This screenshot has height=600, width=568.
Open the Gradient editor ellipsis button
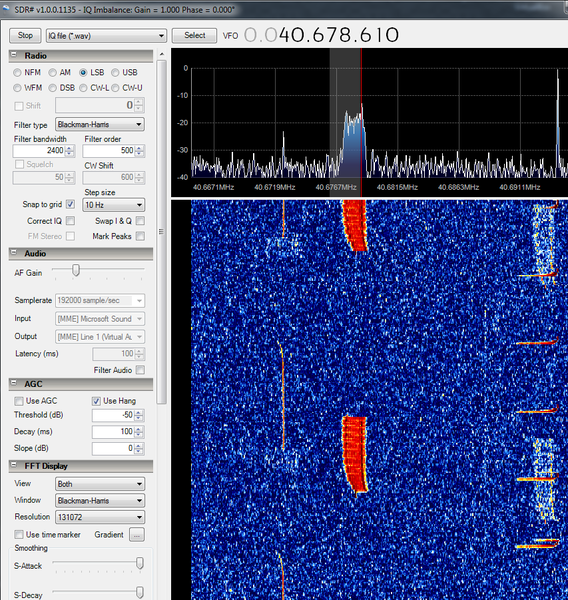pyautogui.click(x=137, y=535)
